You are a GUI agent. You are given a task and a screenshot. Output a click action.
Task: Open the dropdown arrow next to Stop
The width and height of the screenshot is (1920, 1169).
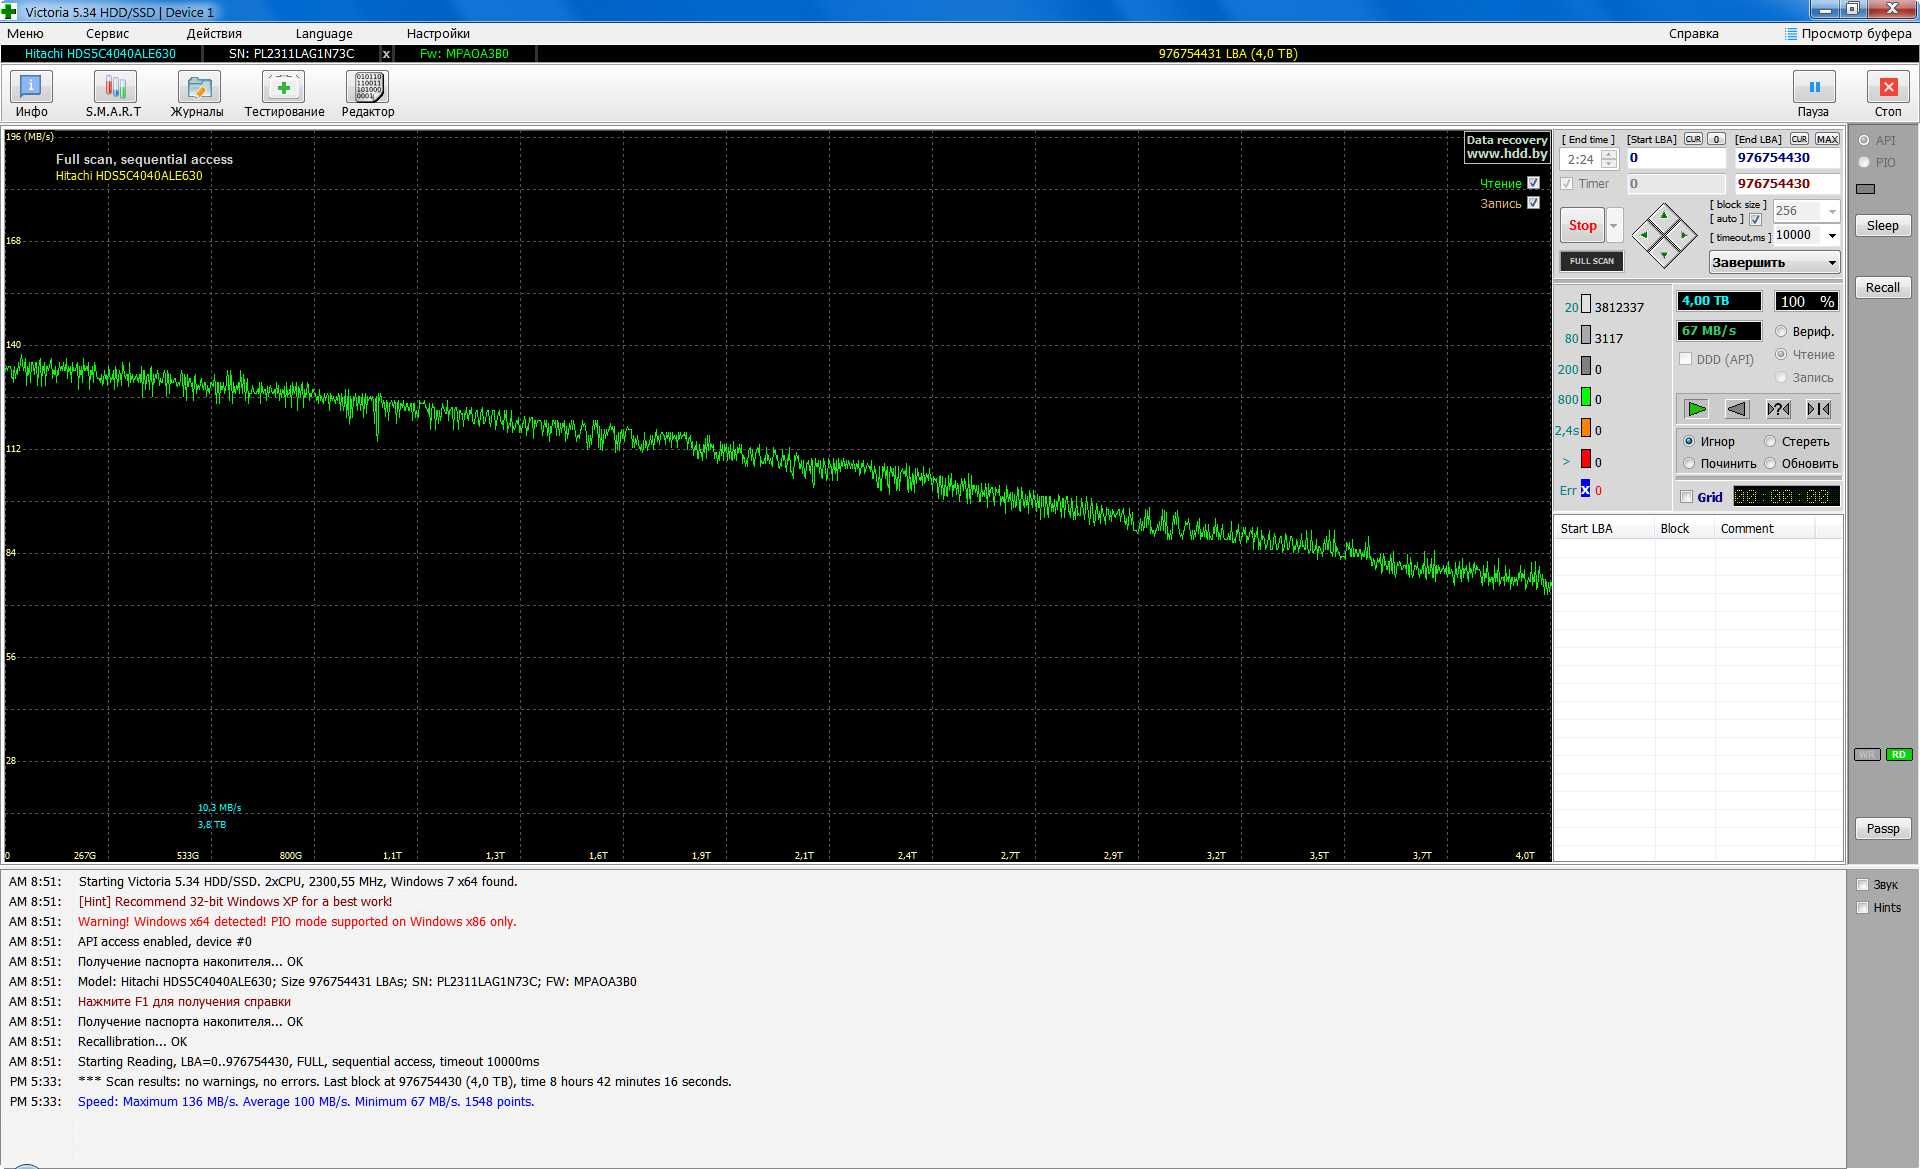[1613, 225]
